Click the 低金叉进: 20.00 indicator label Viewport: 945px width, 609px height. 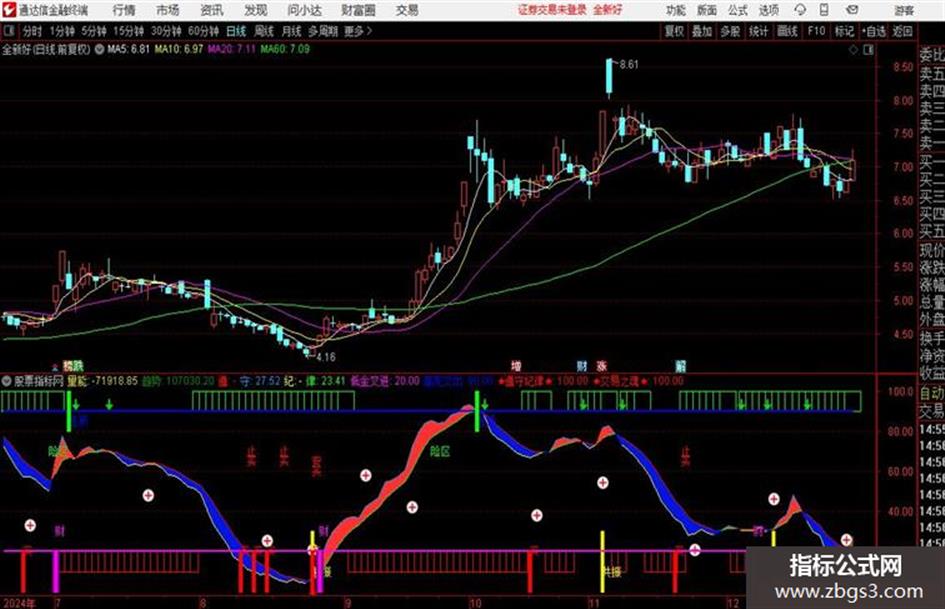385,381
